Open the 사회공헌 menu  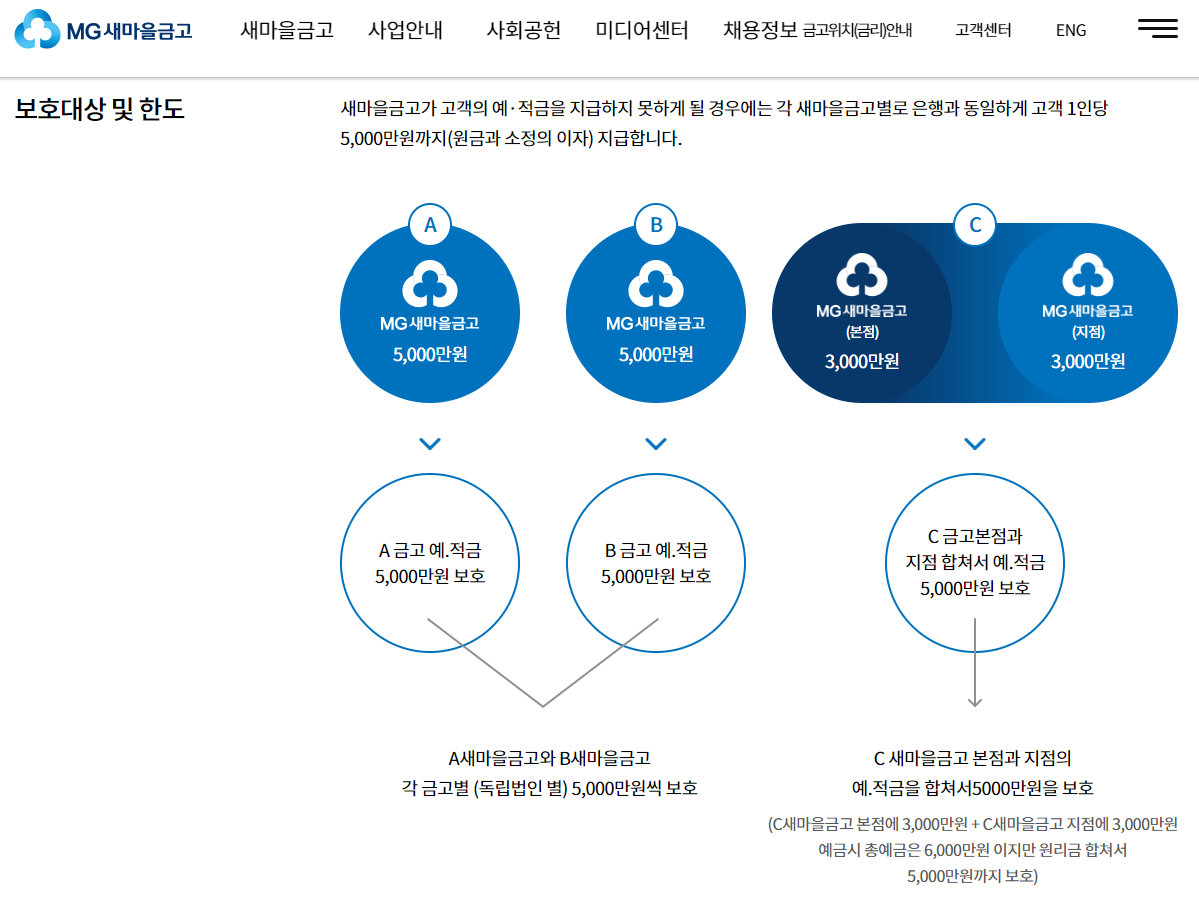[524, 30]
